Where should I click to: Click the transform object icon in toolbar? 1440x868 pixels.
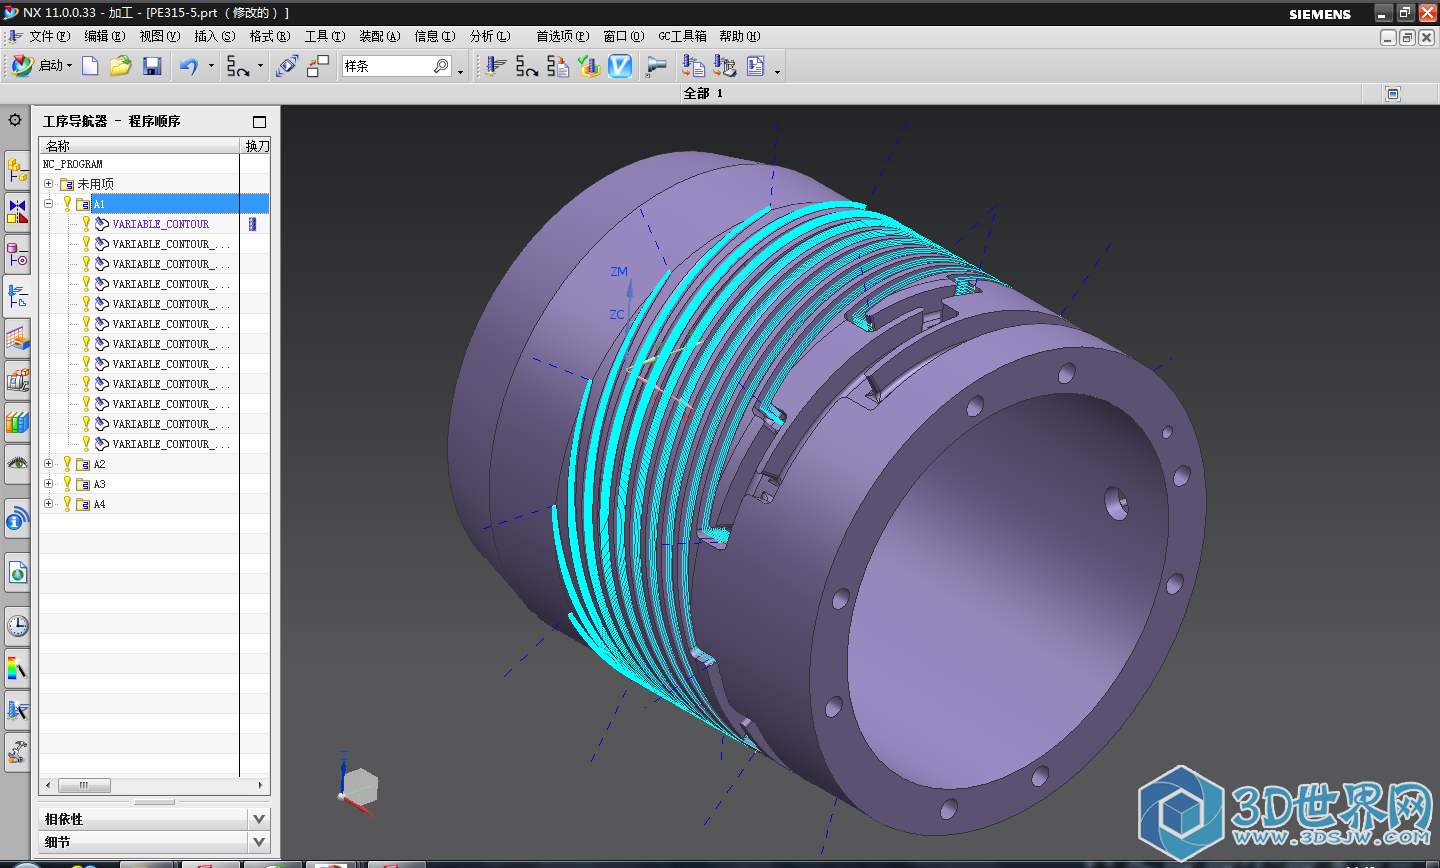pyautogui.click(x=287, y=66)
